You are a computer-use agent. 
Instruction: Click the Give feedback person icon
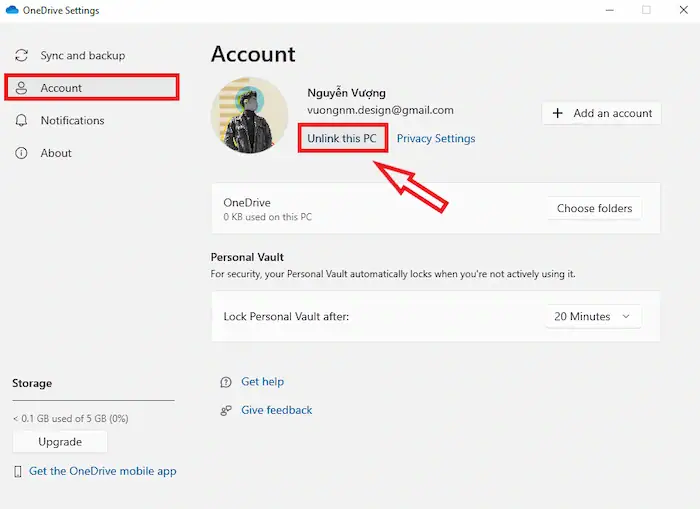pos(226,410)
